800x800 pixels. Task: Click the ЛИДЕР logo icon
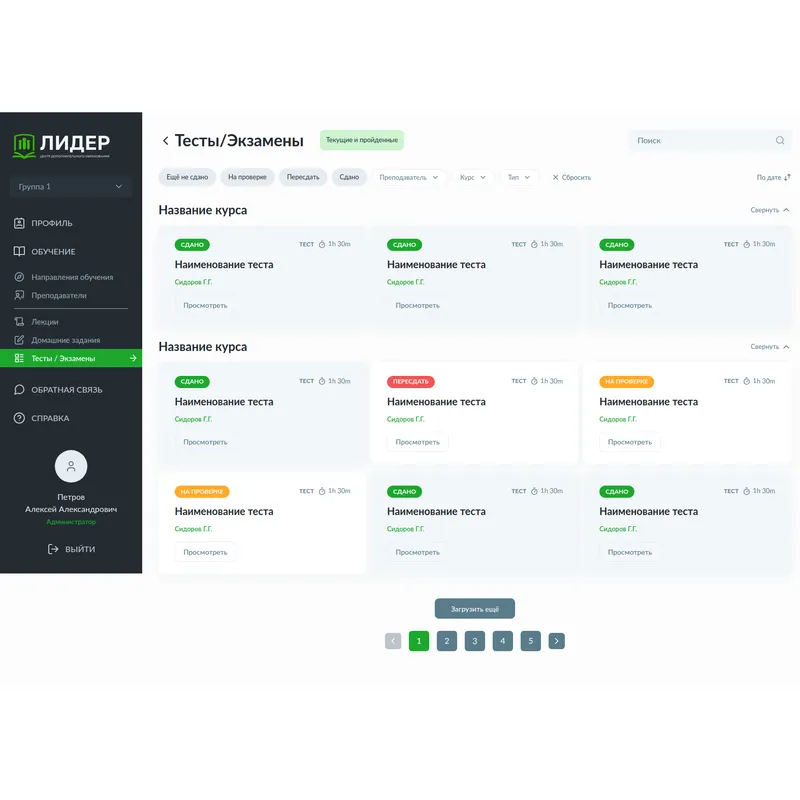(x=24, y=145)
